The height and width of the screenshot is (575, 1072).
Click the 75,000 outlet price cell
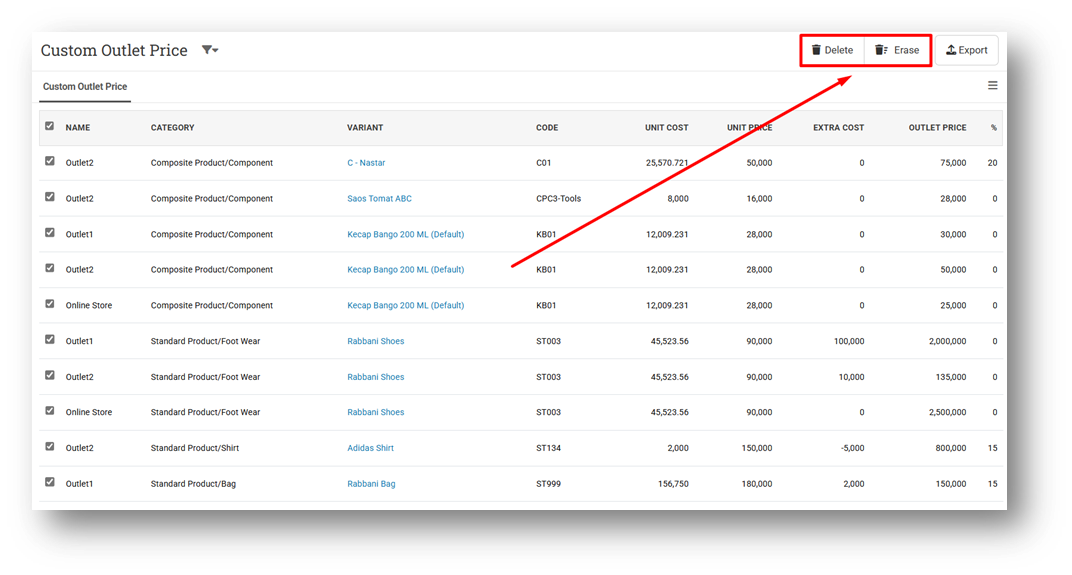(x=953, y=163)
